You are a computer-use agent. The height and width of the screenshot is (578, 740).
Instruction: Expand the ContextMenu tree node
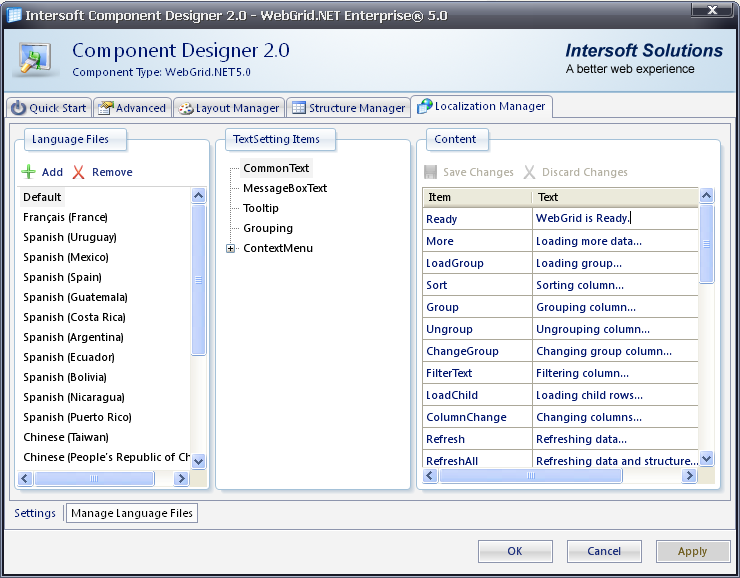click(230, 249)
